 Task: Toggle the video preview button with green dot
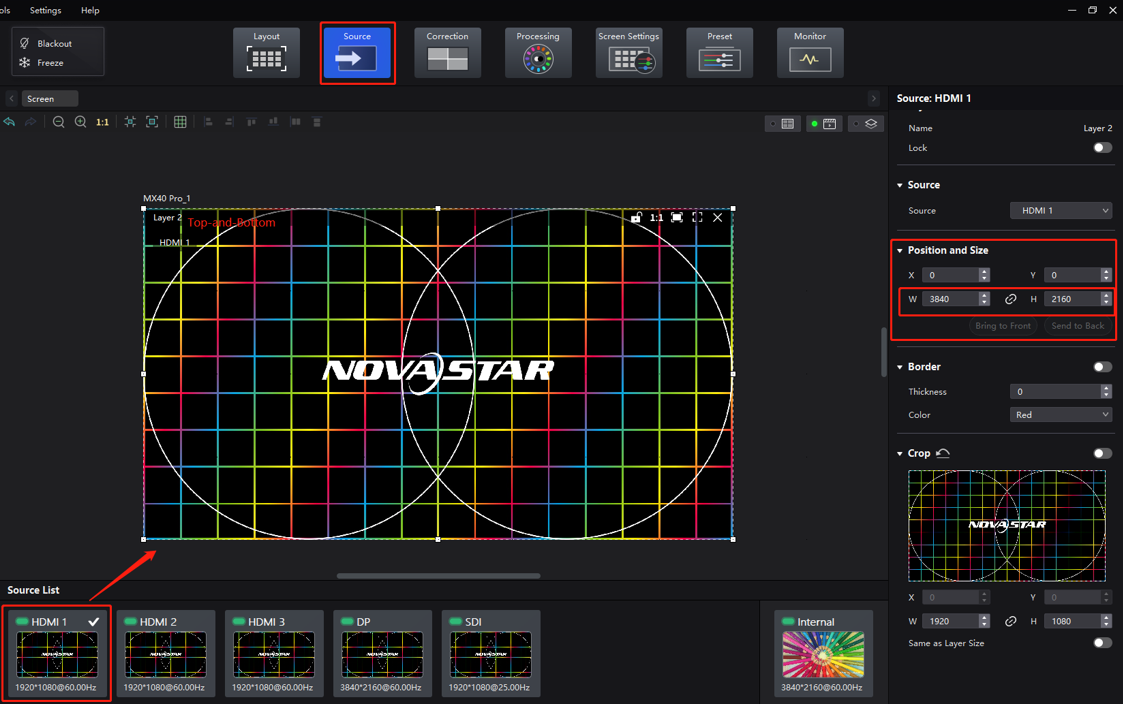point(824,124)
